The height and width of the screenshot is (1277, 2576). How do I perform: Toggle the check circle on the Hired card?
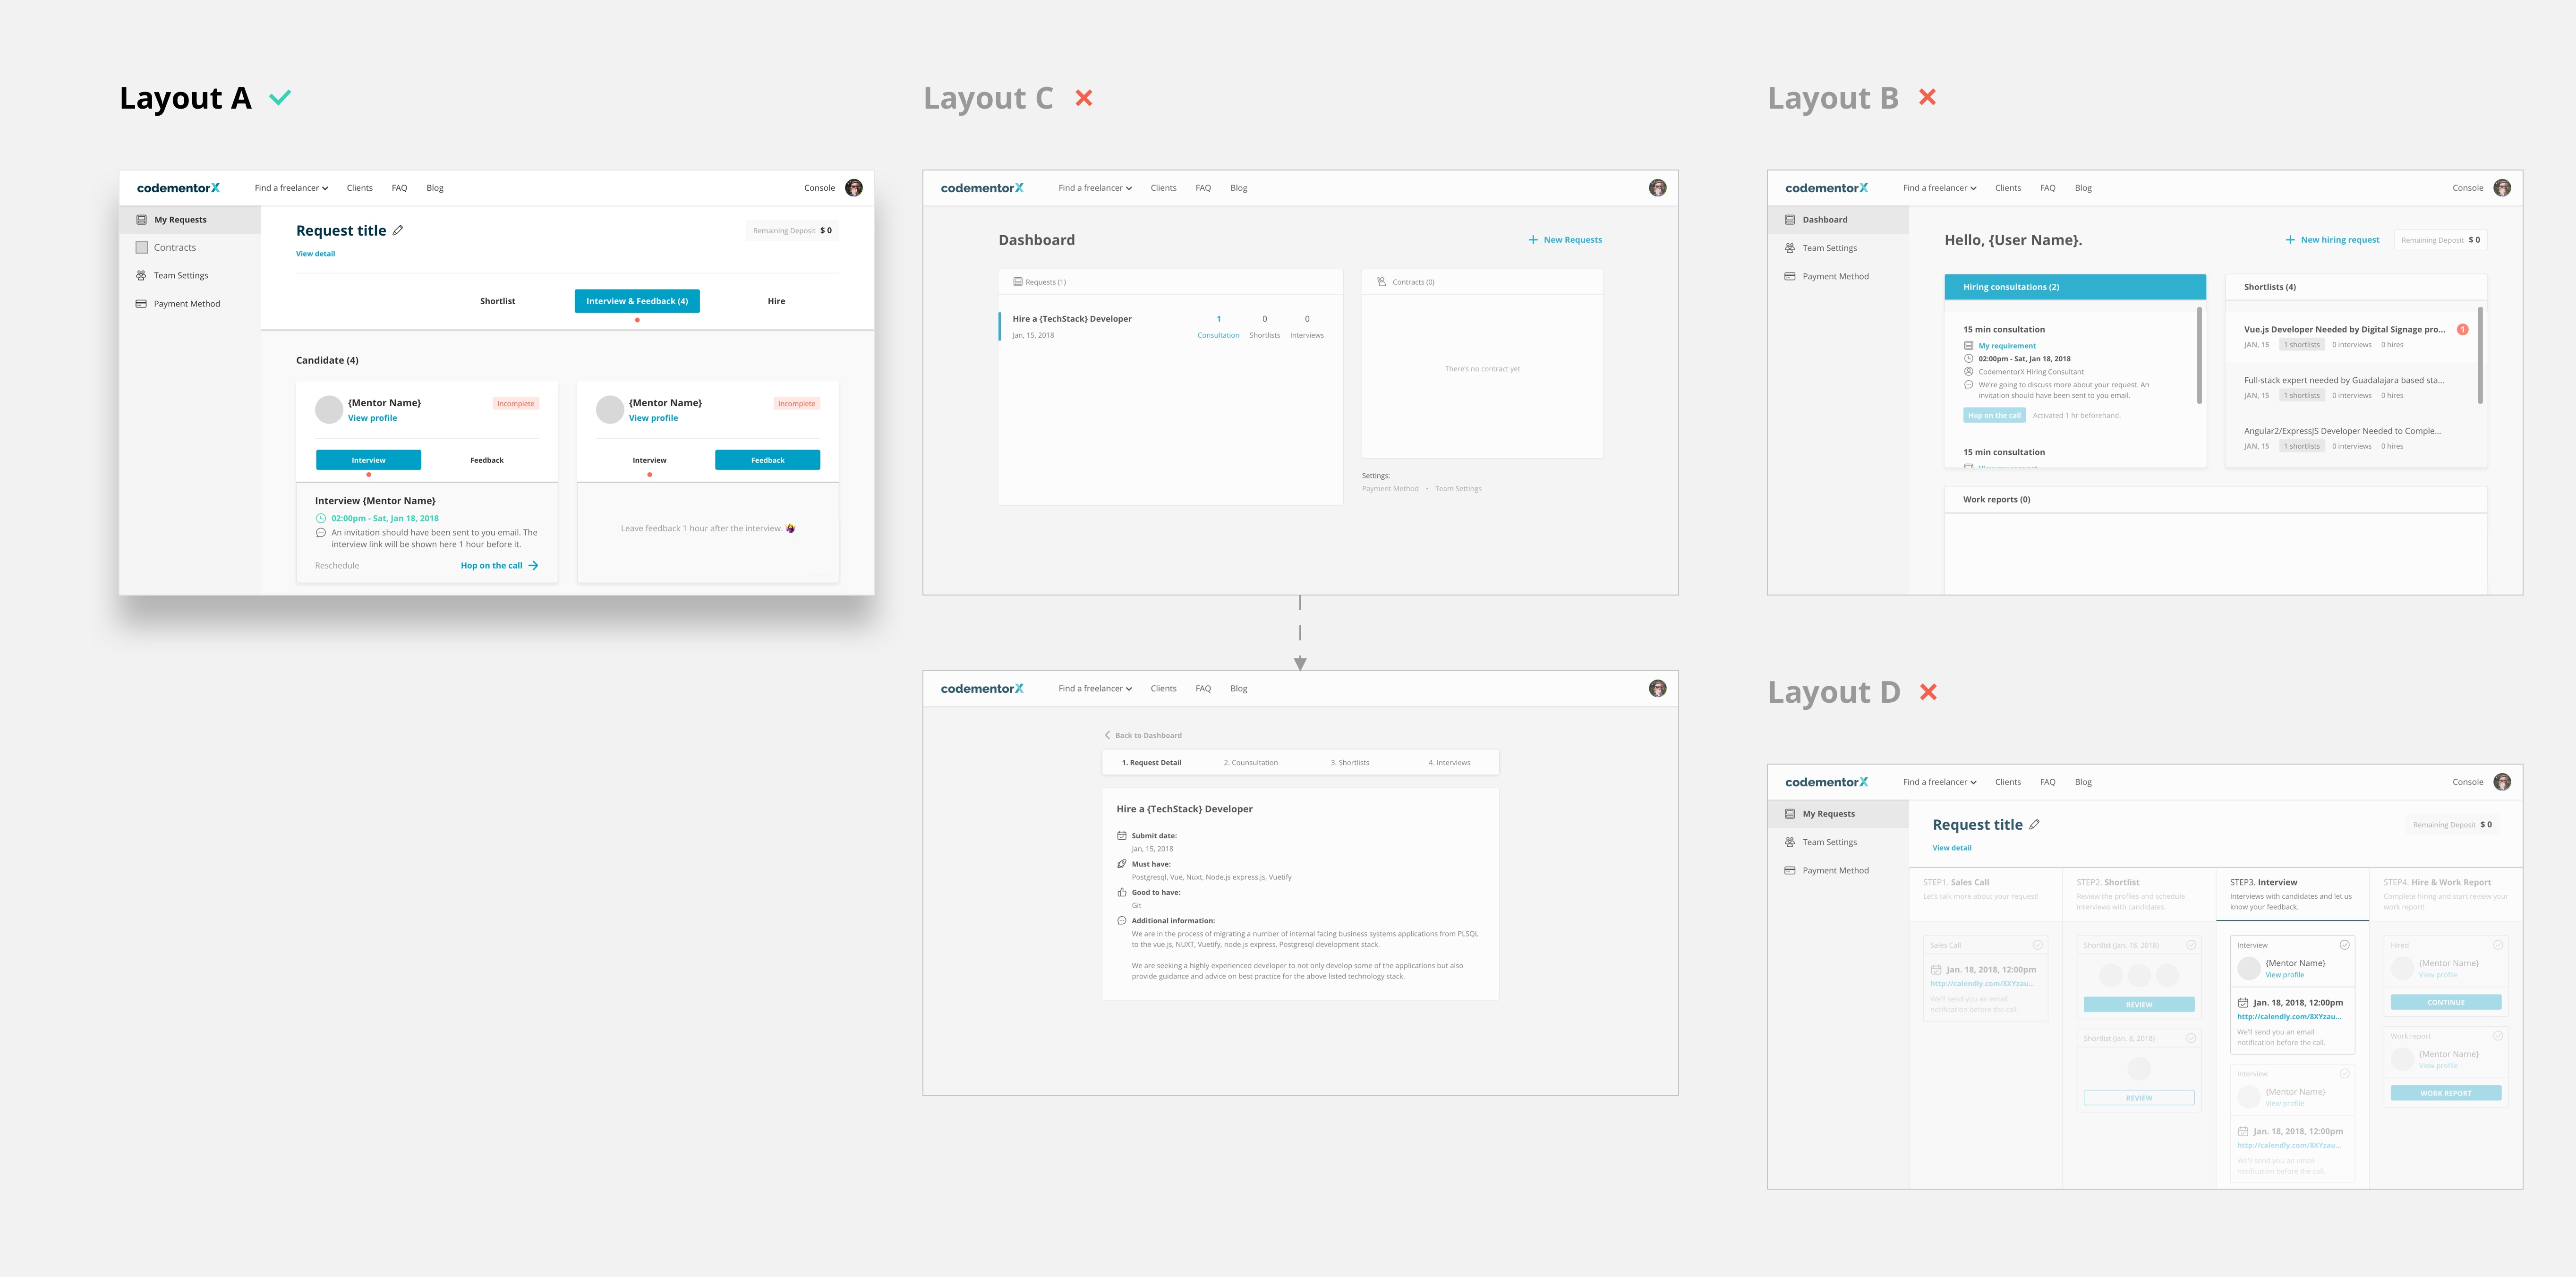click(2498, 945)
